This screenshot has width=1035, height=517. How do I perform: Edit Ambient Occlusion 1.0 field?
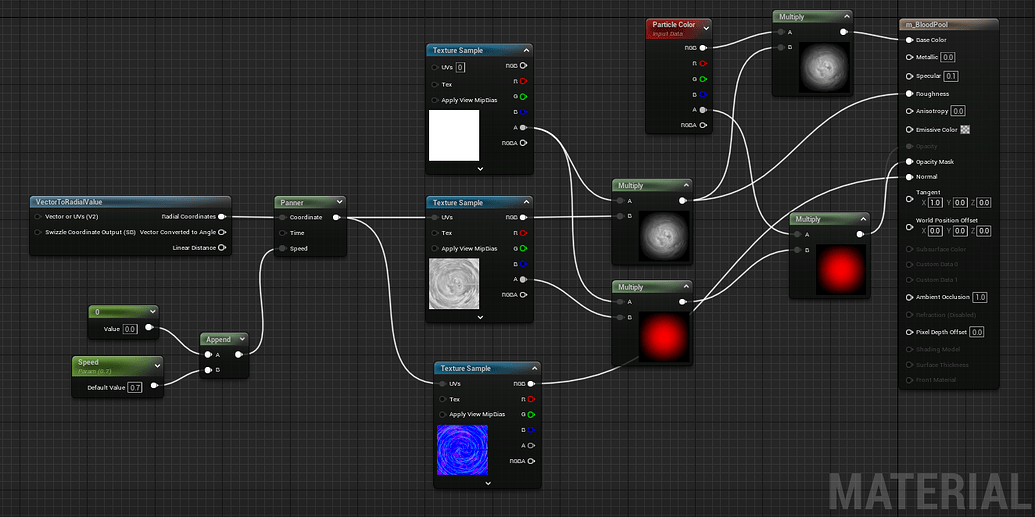pyautogui.click(x=980, y=297)
